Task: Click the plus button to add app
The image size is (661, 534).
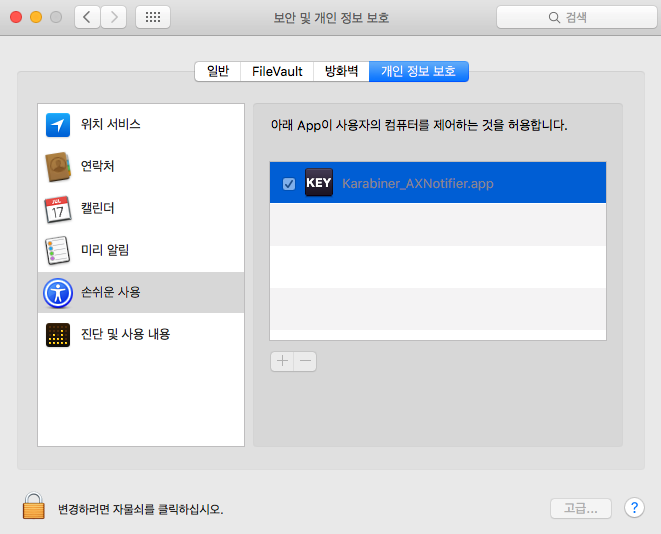Action: pos(282,361)
